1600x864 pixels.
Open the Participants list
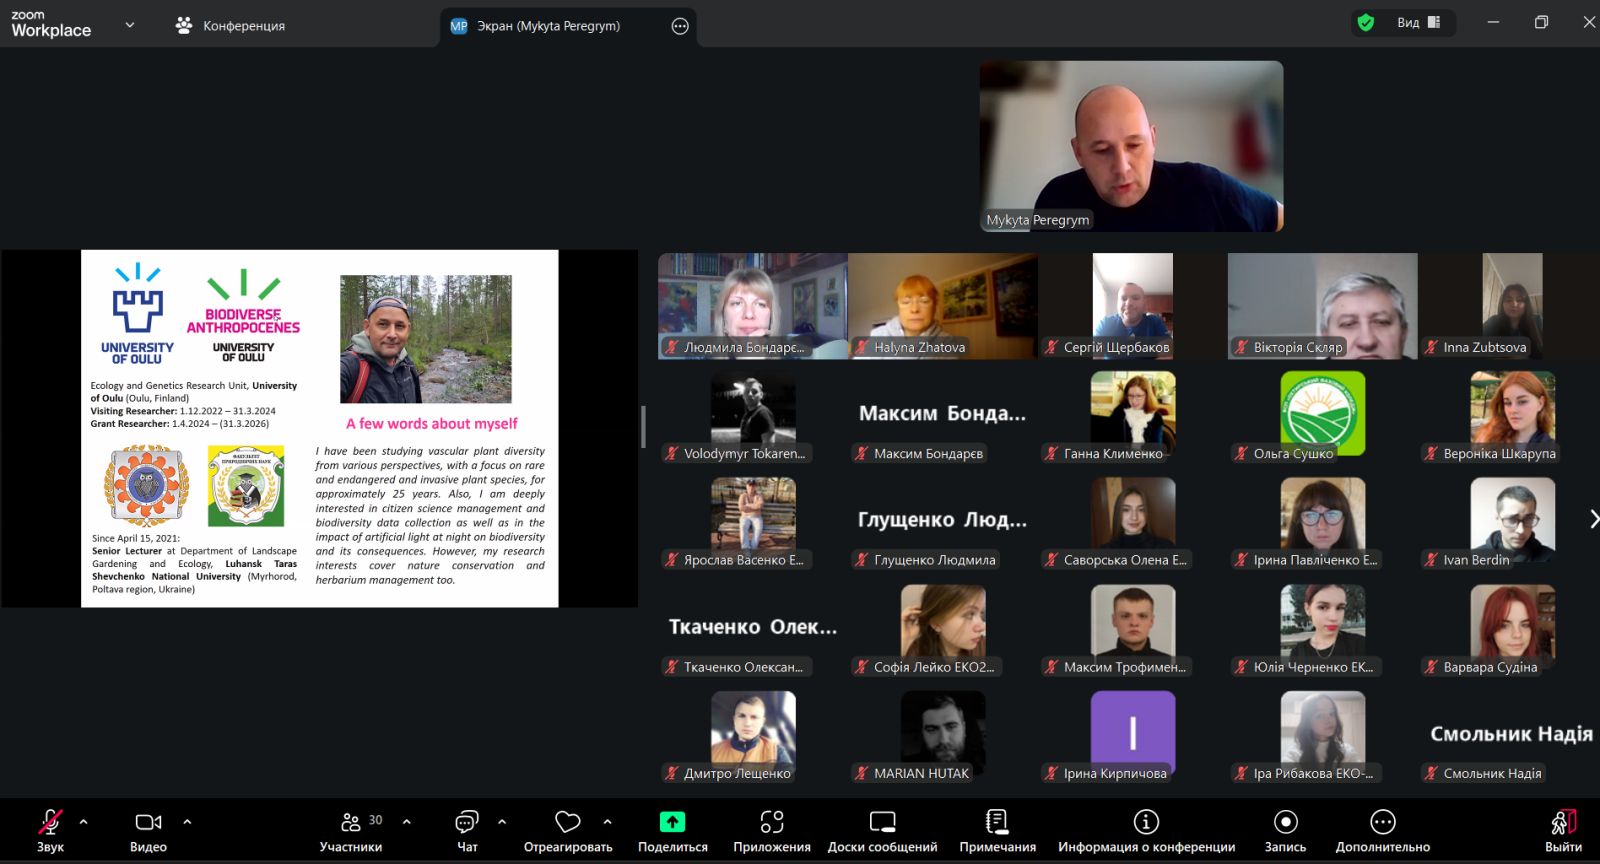351,830
